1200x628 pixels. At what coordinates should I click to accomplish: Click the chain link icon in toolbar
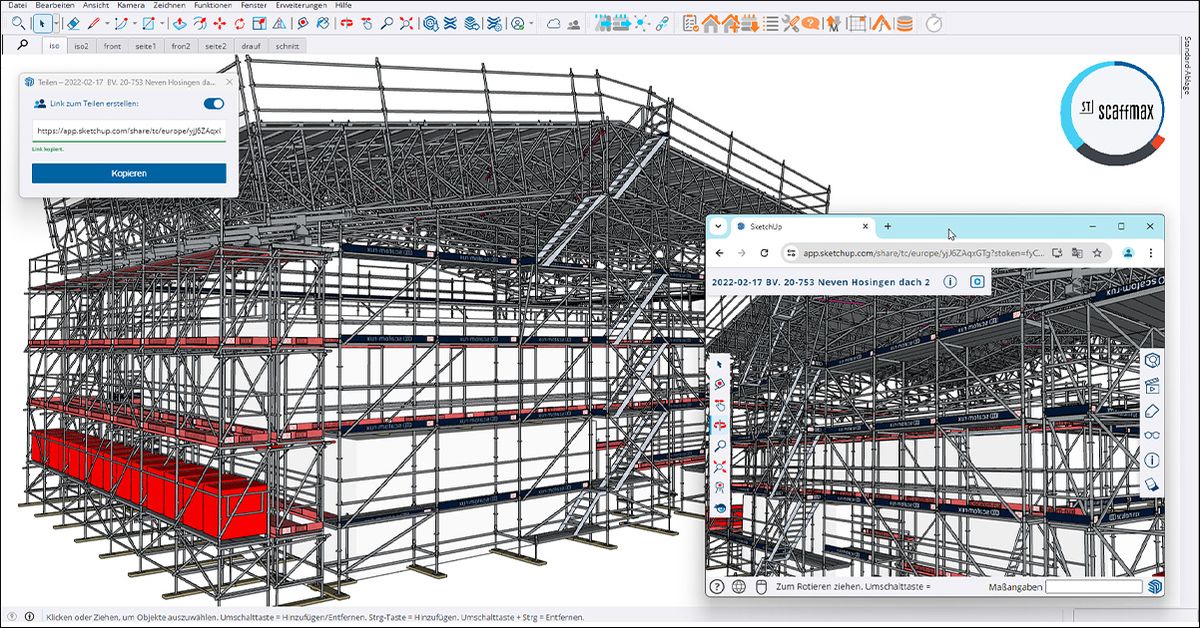click(x=662, y=23)
